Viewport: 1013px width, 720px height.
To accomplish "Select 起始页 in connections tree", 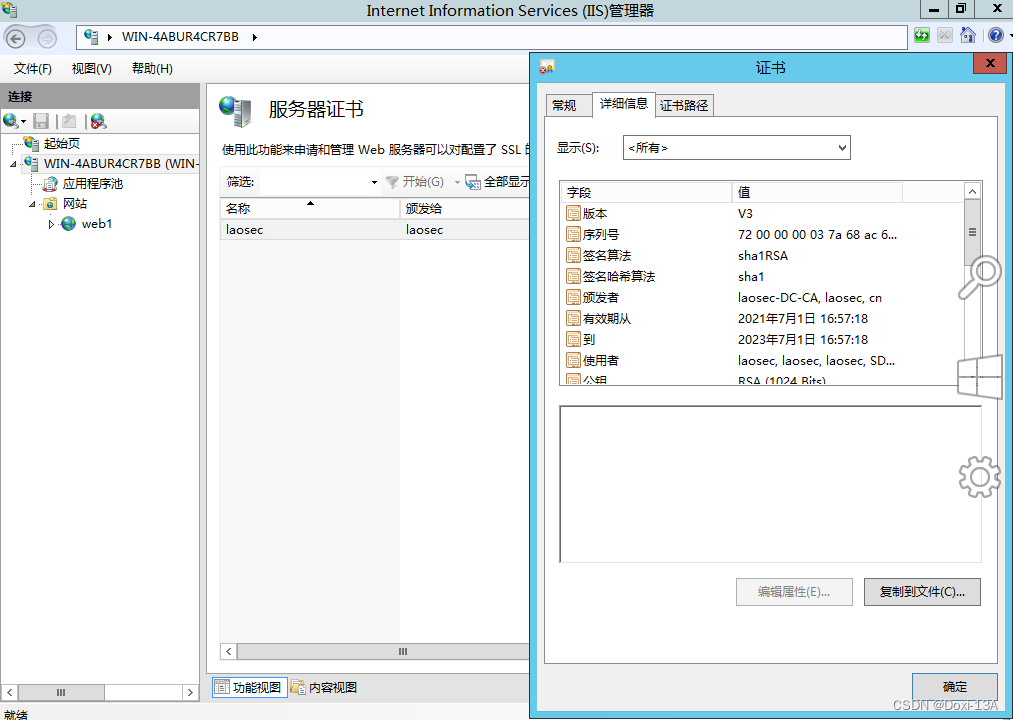I will [x=62, y=143].
